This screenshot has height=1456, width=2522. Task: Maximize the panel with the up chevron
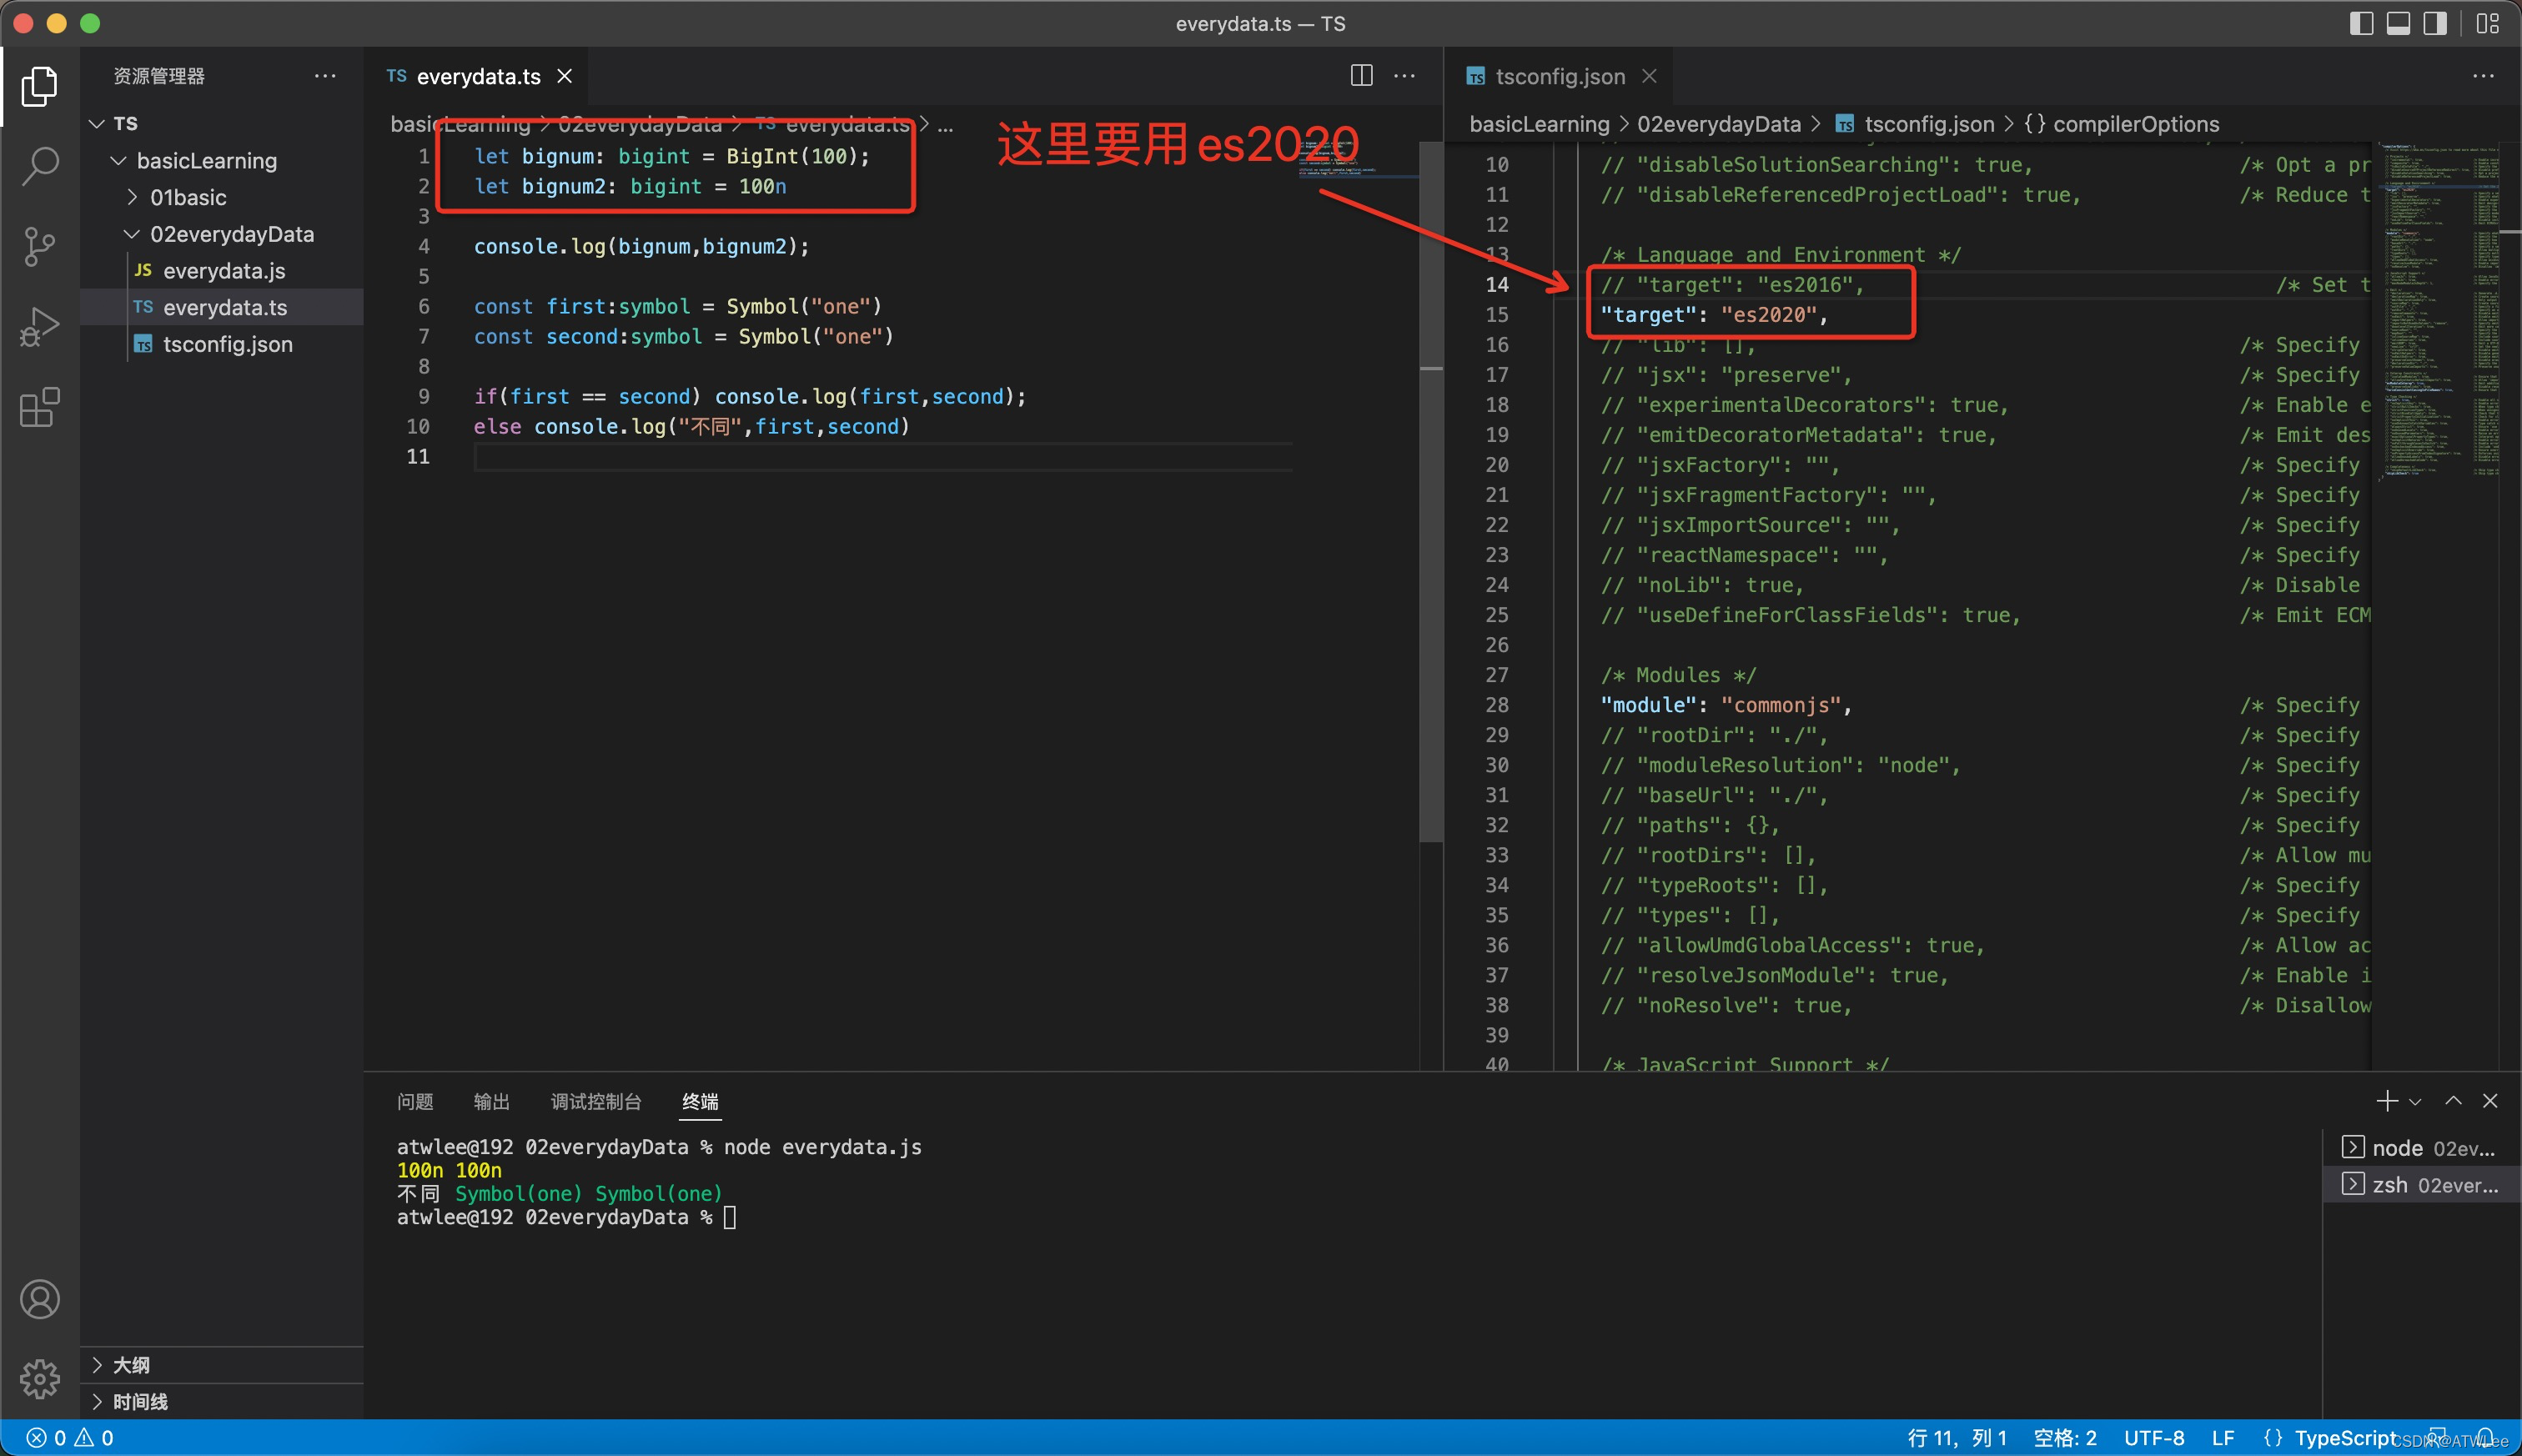pyautogui.click(x=2453, y=1101)
